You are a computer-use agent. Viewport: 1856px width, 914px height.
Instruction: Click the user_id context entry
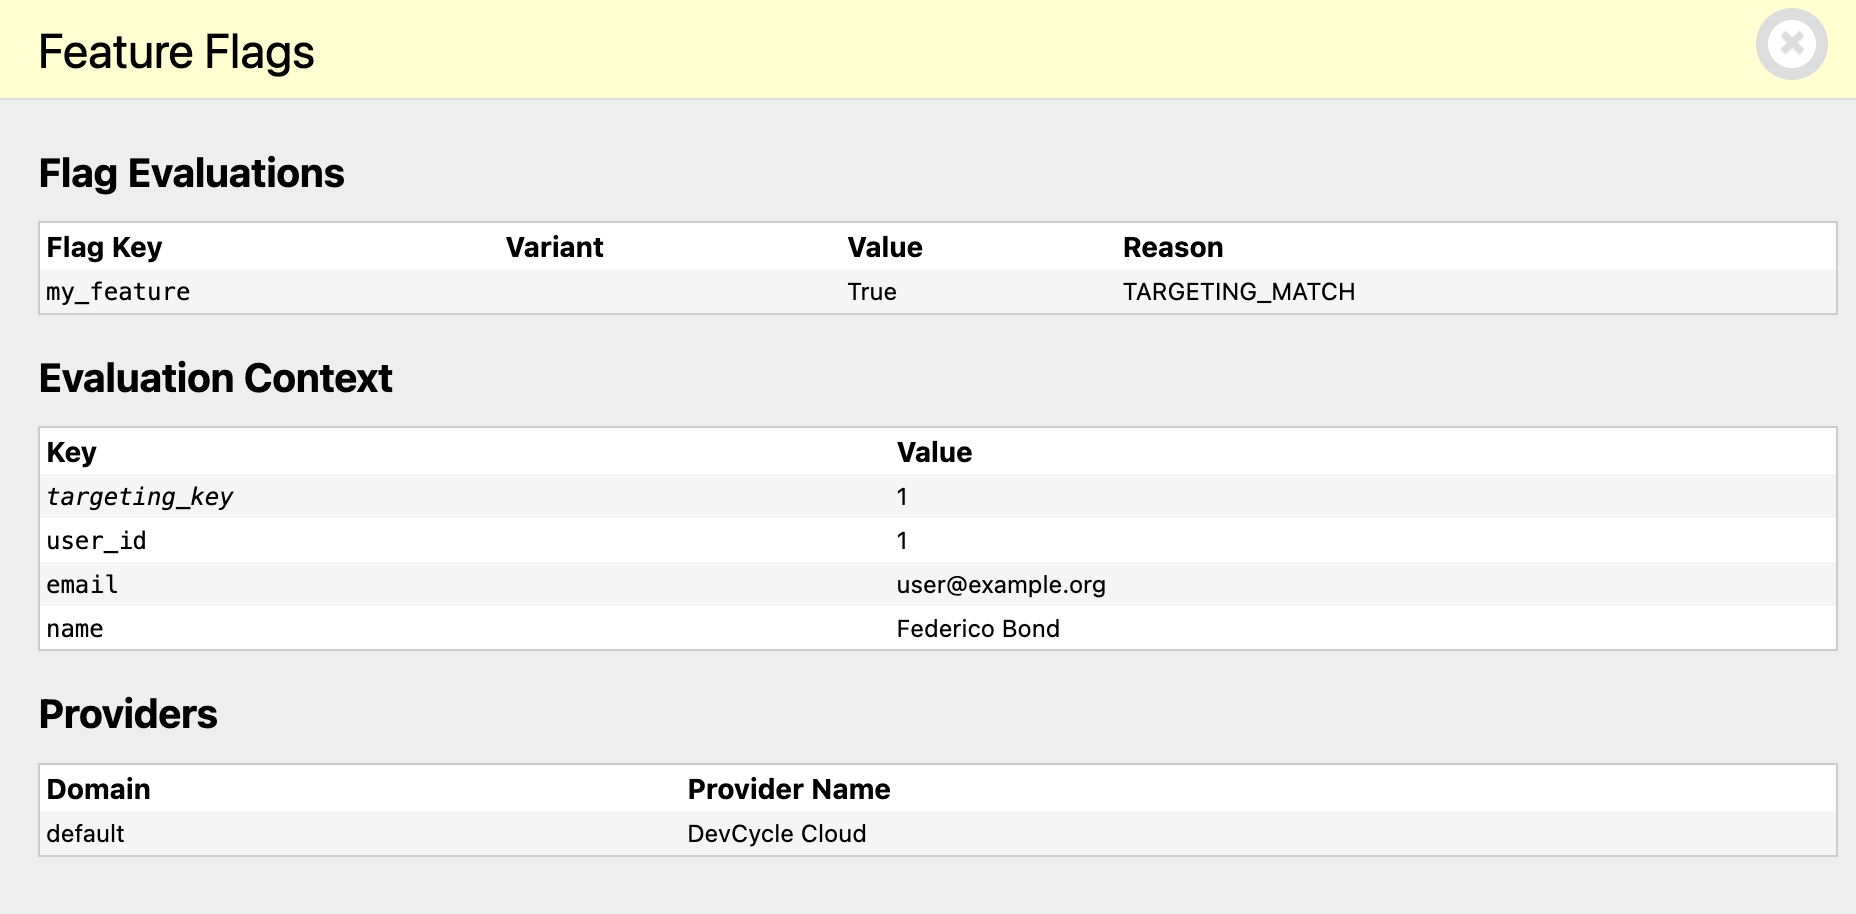[x=94, y=540]
